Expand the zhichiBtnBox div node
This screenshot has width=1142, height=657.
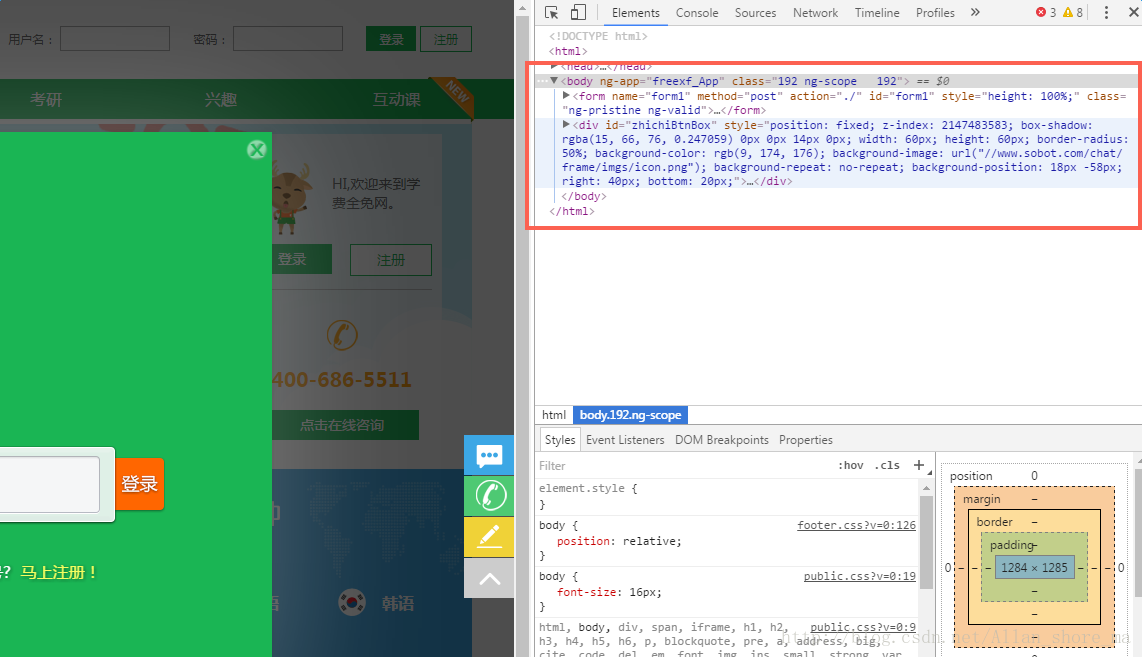pos(566,125)
